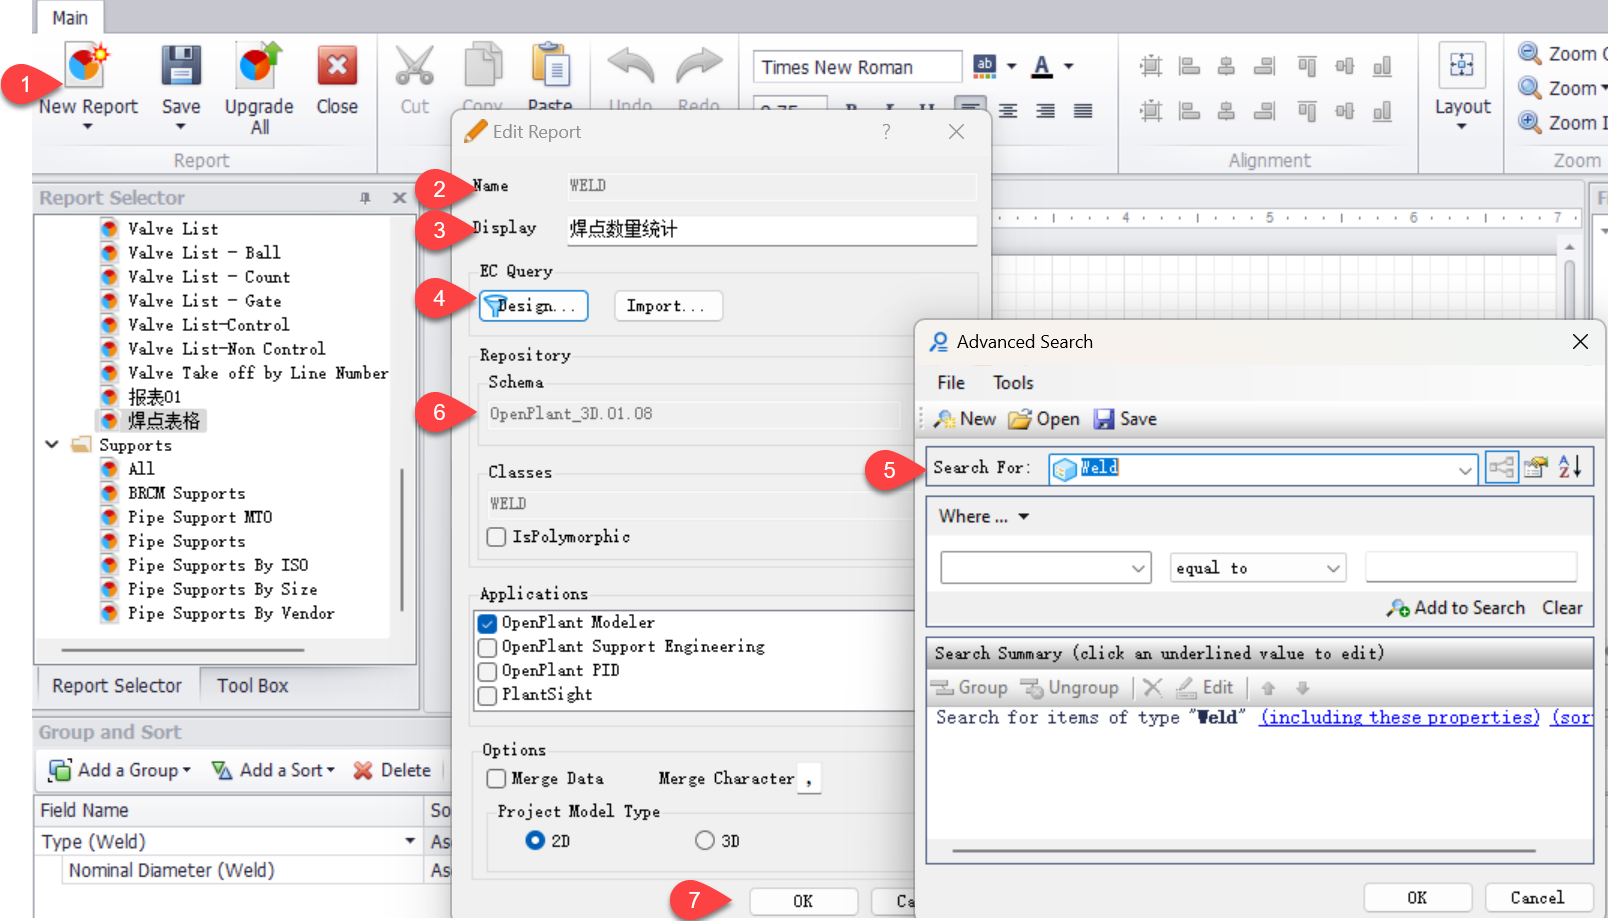This screenshot has width=1608, height=921.
Task: Select the 3D project model type
Action: [x=705, y=840]
